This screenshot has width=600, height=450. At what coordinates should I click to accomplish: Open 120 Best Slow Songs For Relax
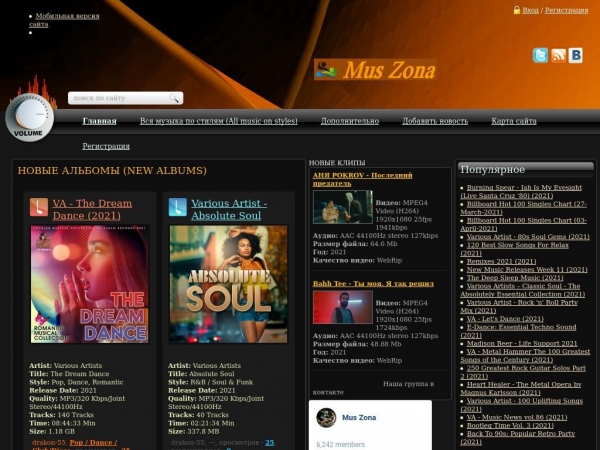pos(515,249)
